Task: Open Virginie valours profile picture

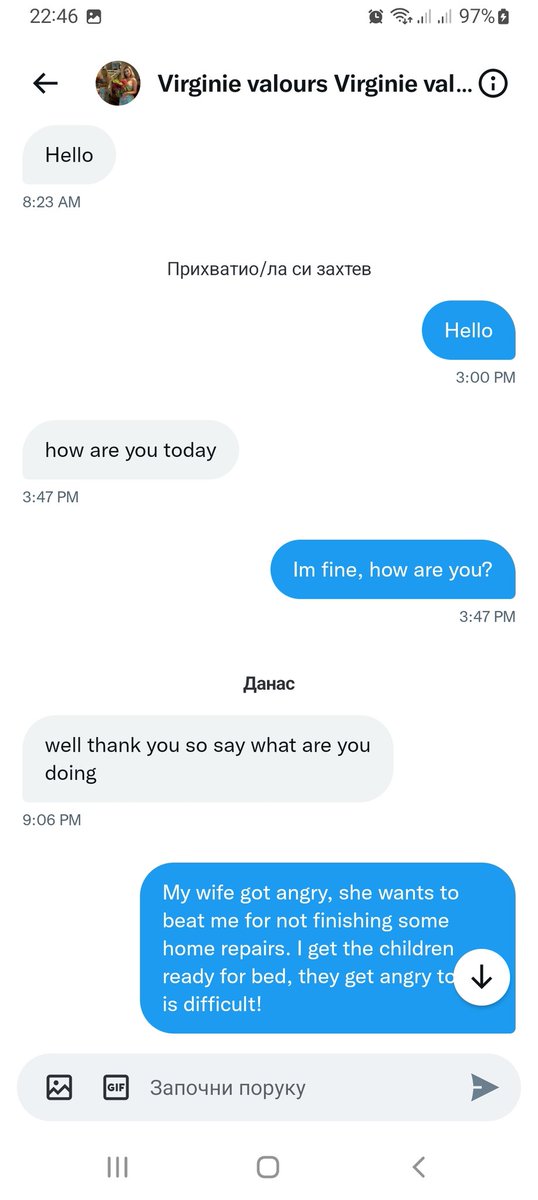Action: point(117,84)
